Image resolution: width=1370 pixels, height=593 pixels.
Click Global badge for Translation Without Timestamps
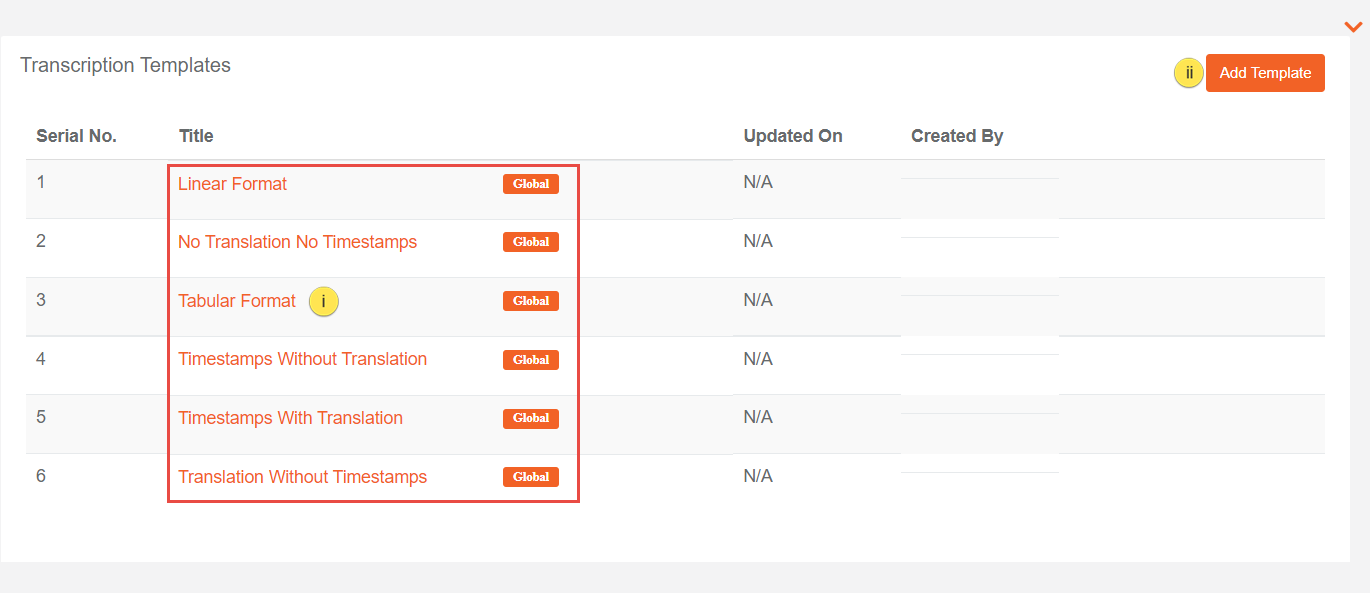[530, 477]
